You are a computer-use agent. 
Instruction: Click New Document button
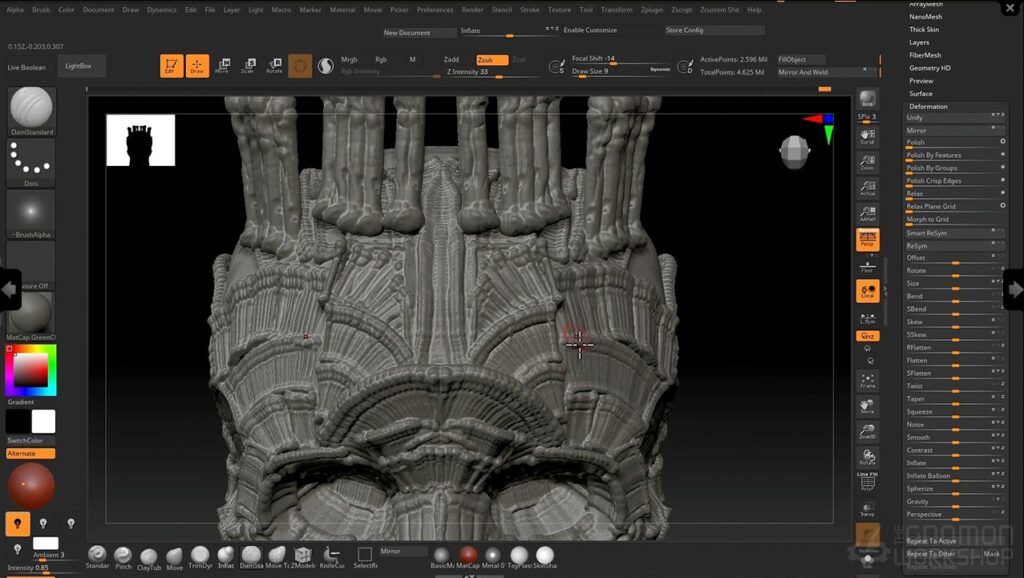(x=419, y=32)
